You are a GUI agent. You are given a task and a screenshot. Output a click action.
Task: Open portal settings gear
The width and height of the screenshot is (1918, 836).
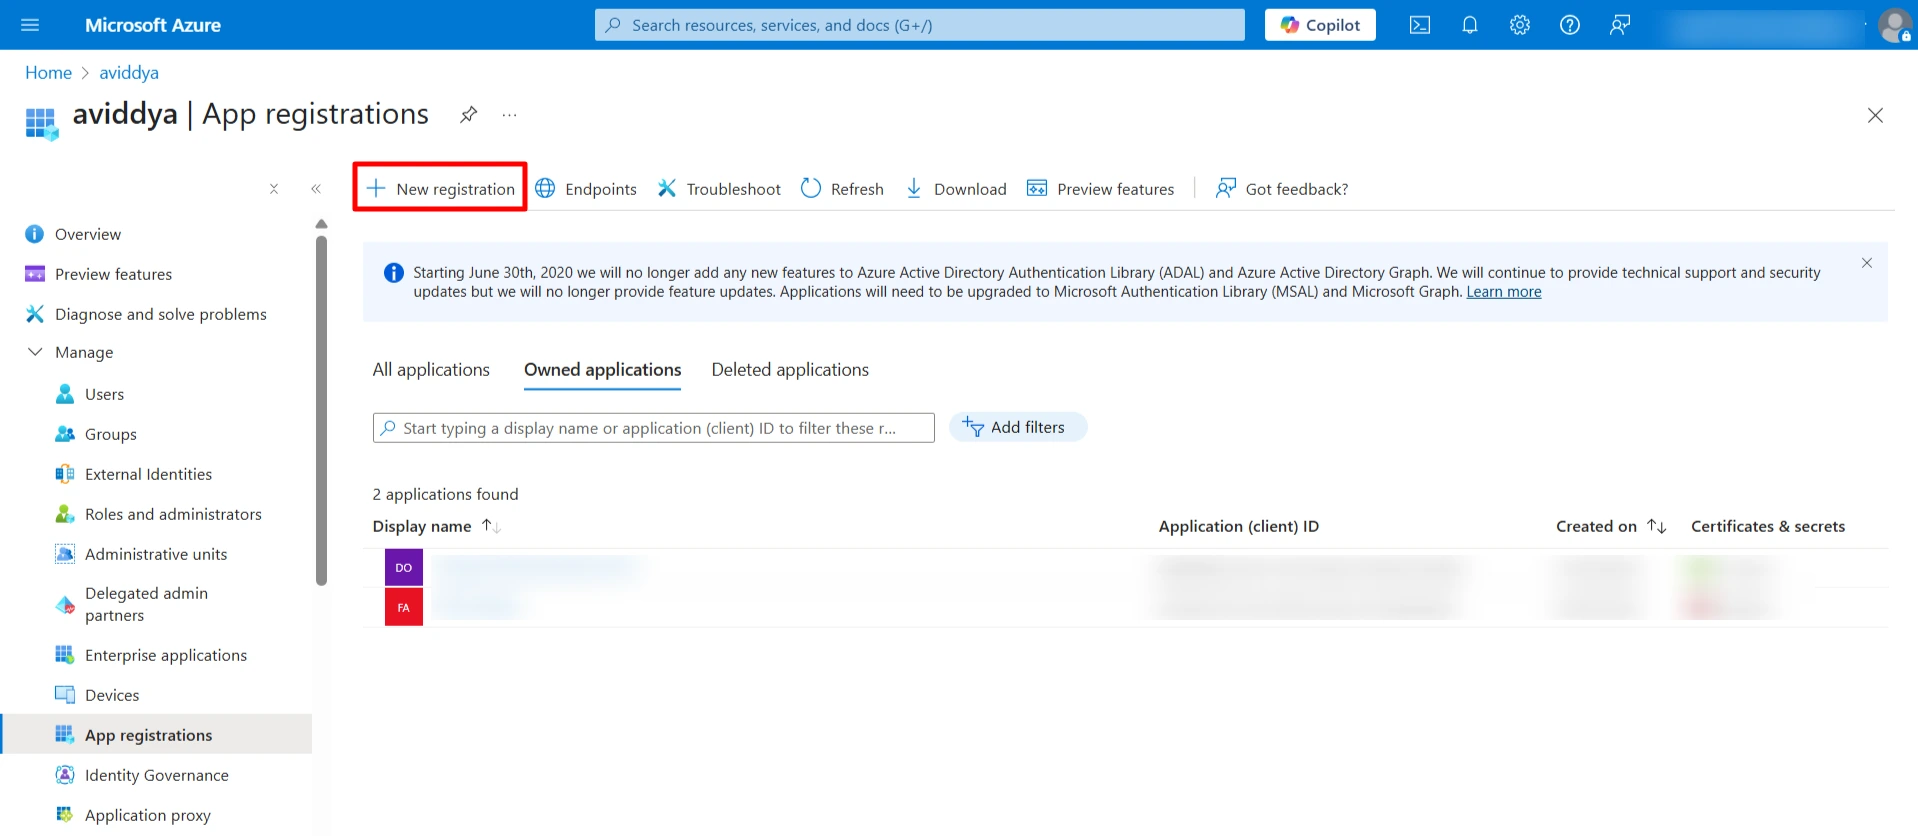pos(1520,25)
